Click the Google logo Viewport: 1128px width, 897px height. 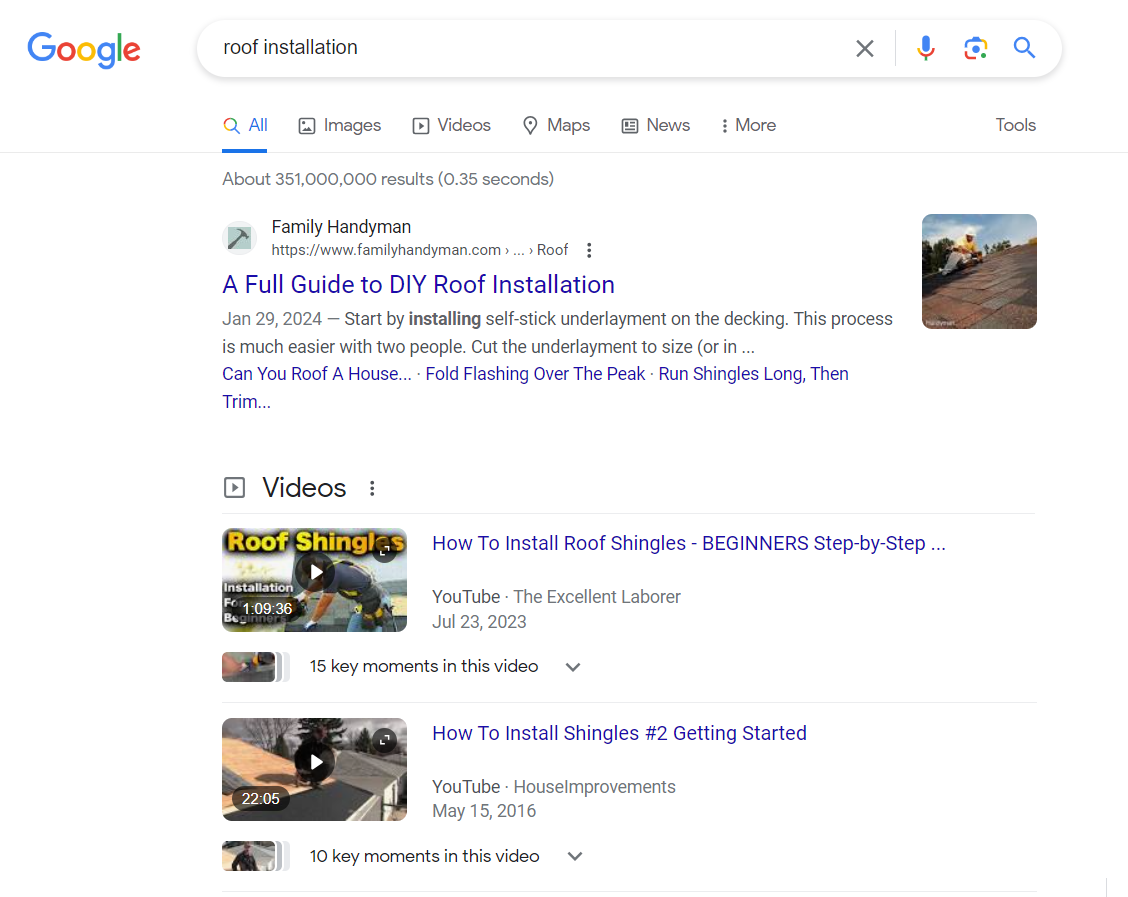84,50
